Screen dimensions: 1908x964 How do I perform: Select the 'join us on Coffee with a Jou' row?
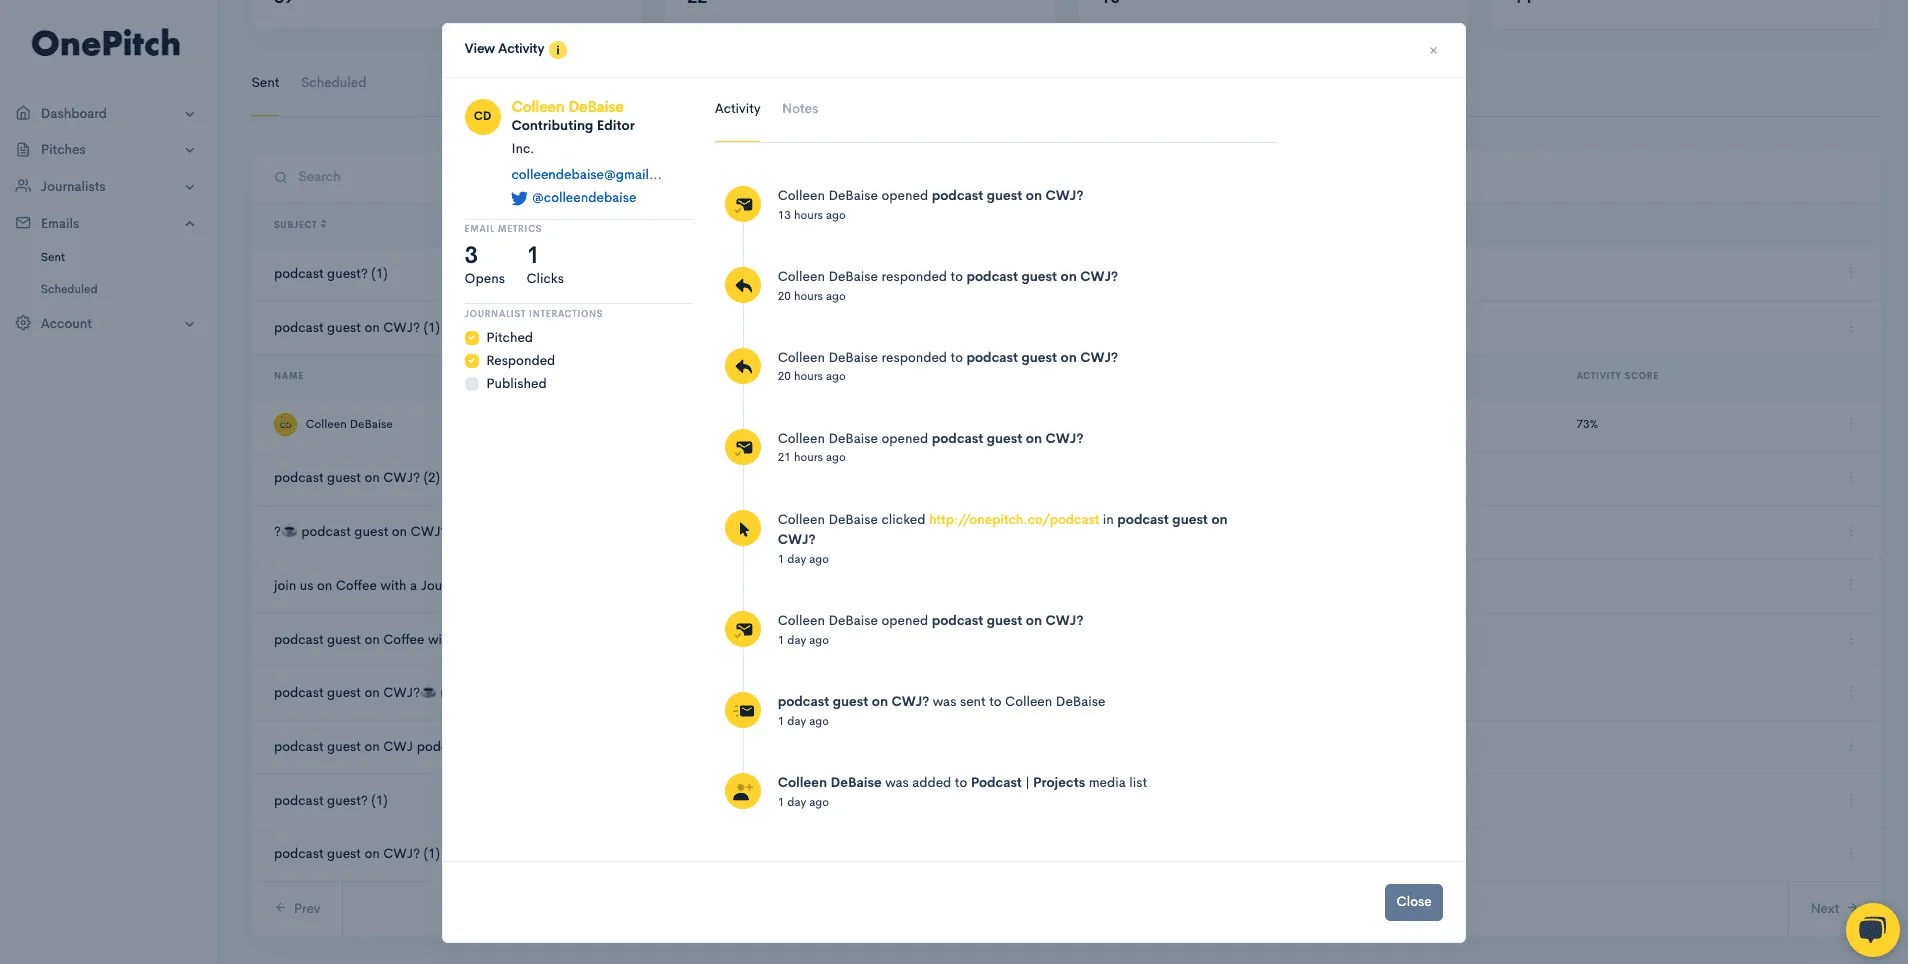tap(357, 586)
